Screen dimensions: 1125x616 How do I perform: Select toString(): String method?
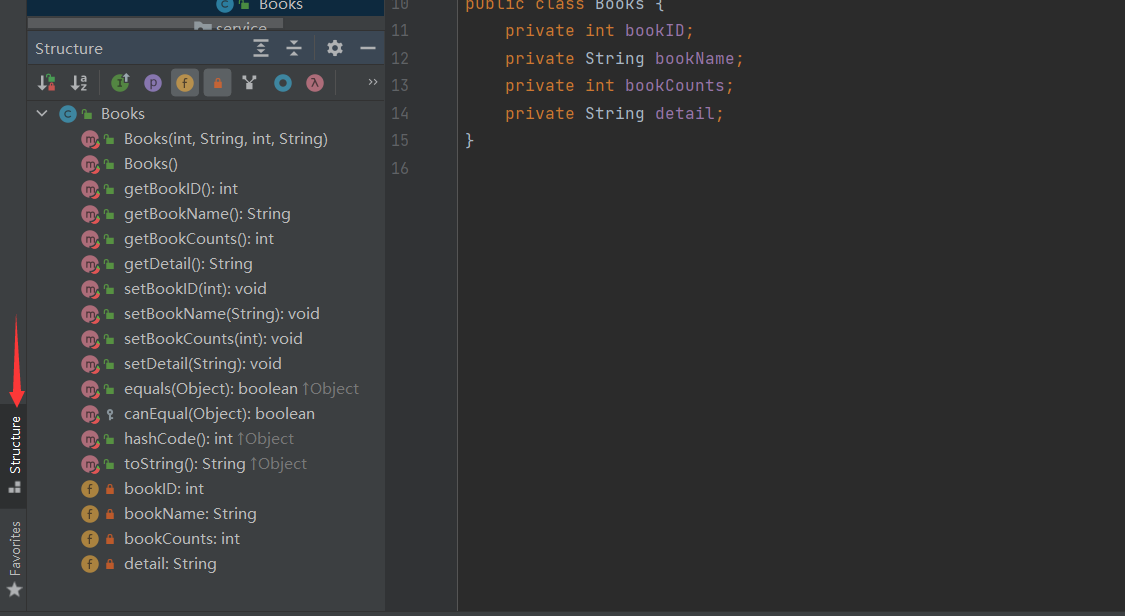(184, 464)
